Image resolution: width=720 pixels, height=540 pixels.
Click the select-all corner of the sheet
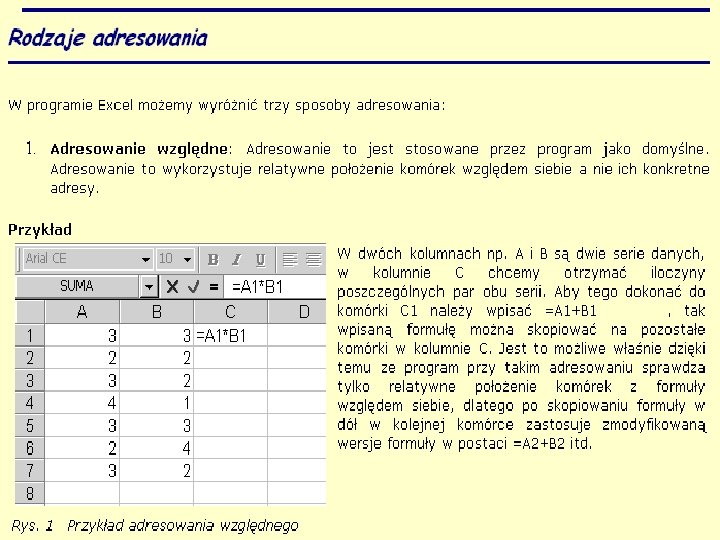(30, 312)
